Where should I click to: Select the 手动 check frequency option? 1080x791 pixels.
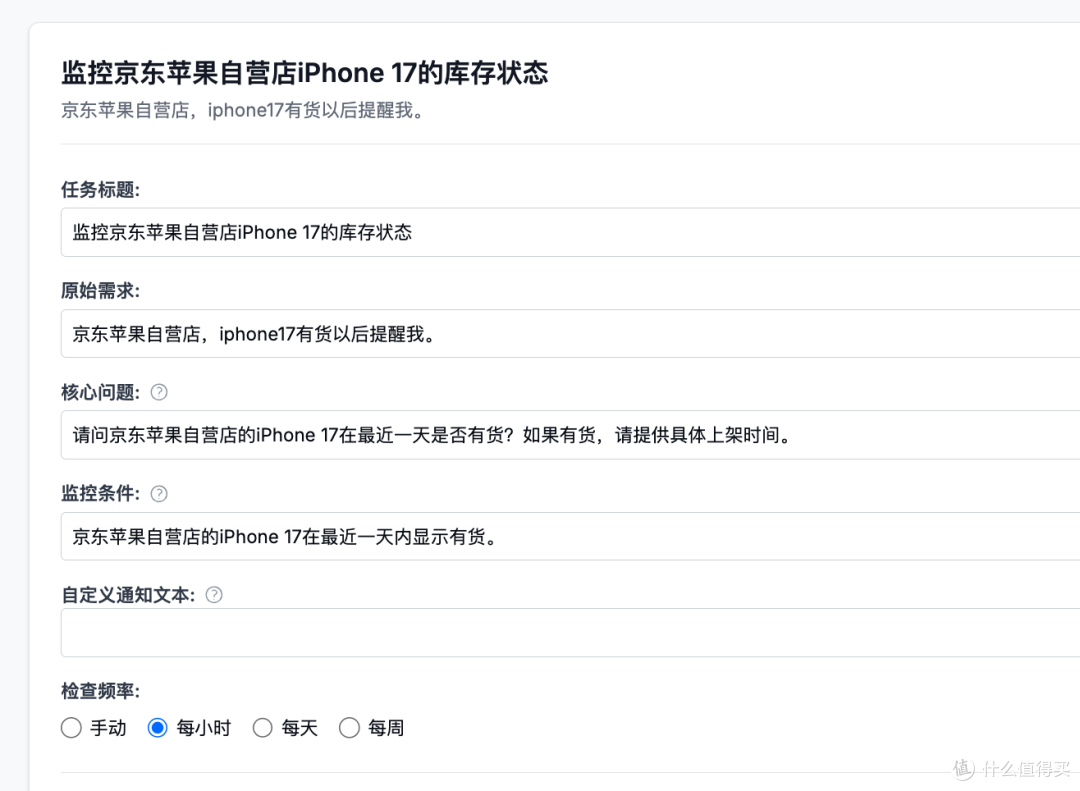(x=71, y=728)
